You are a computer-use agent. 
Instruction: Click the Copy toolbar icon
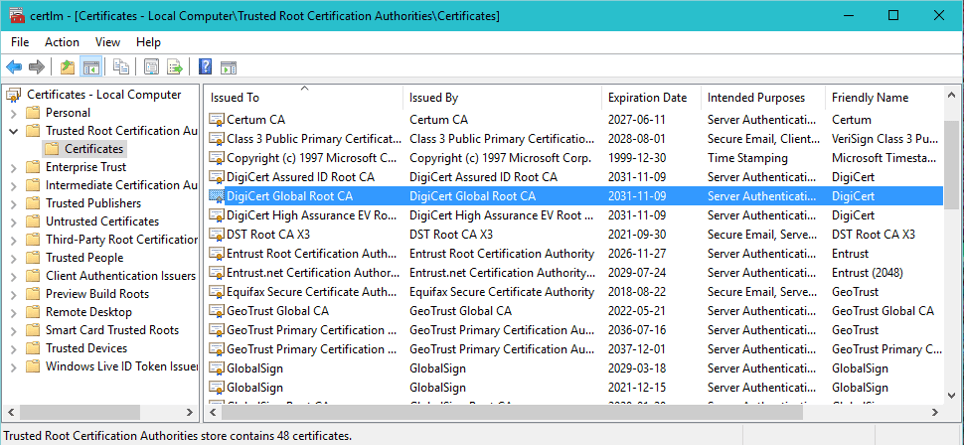[x=121, y=67]
